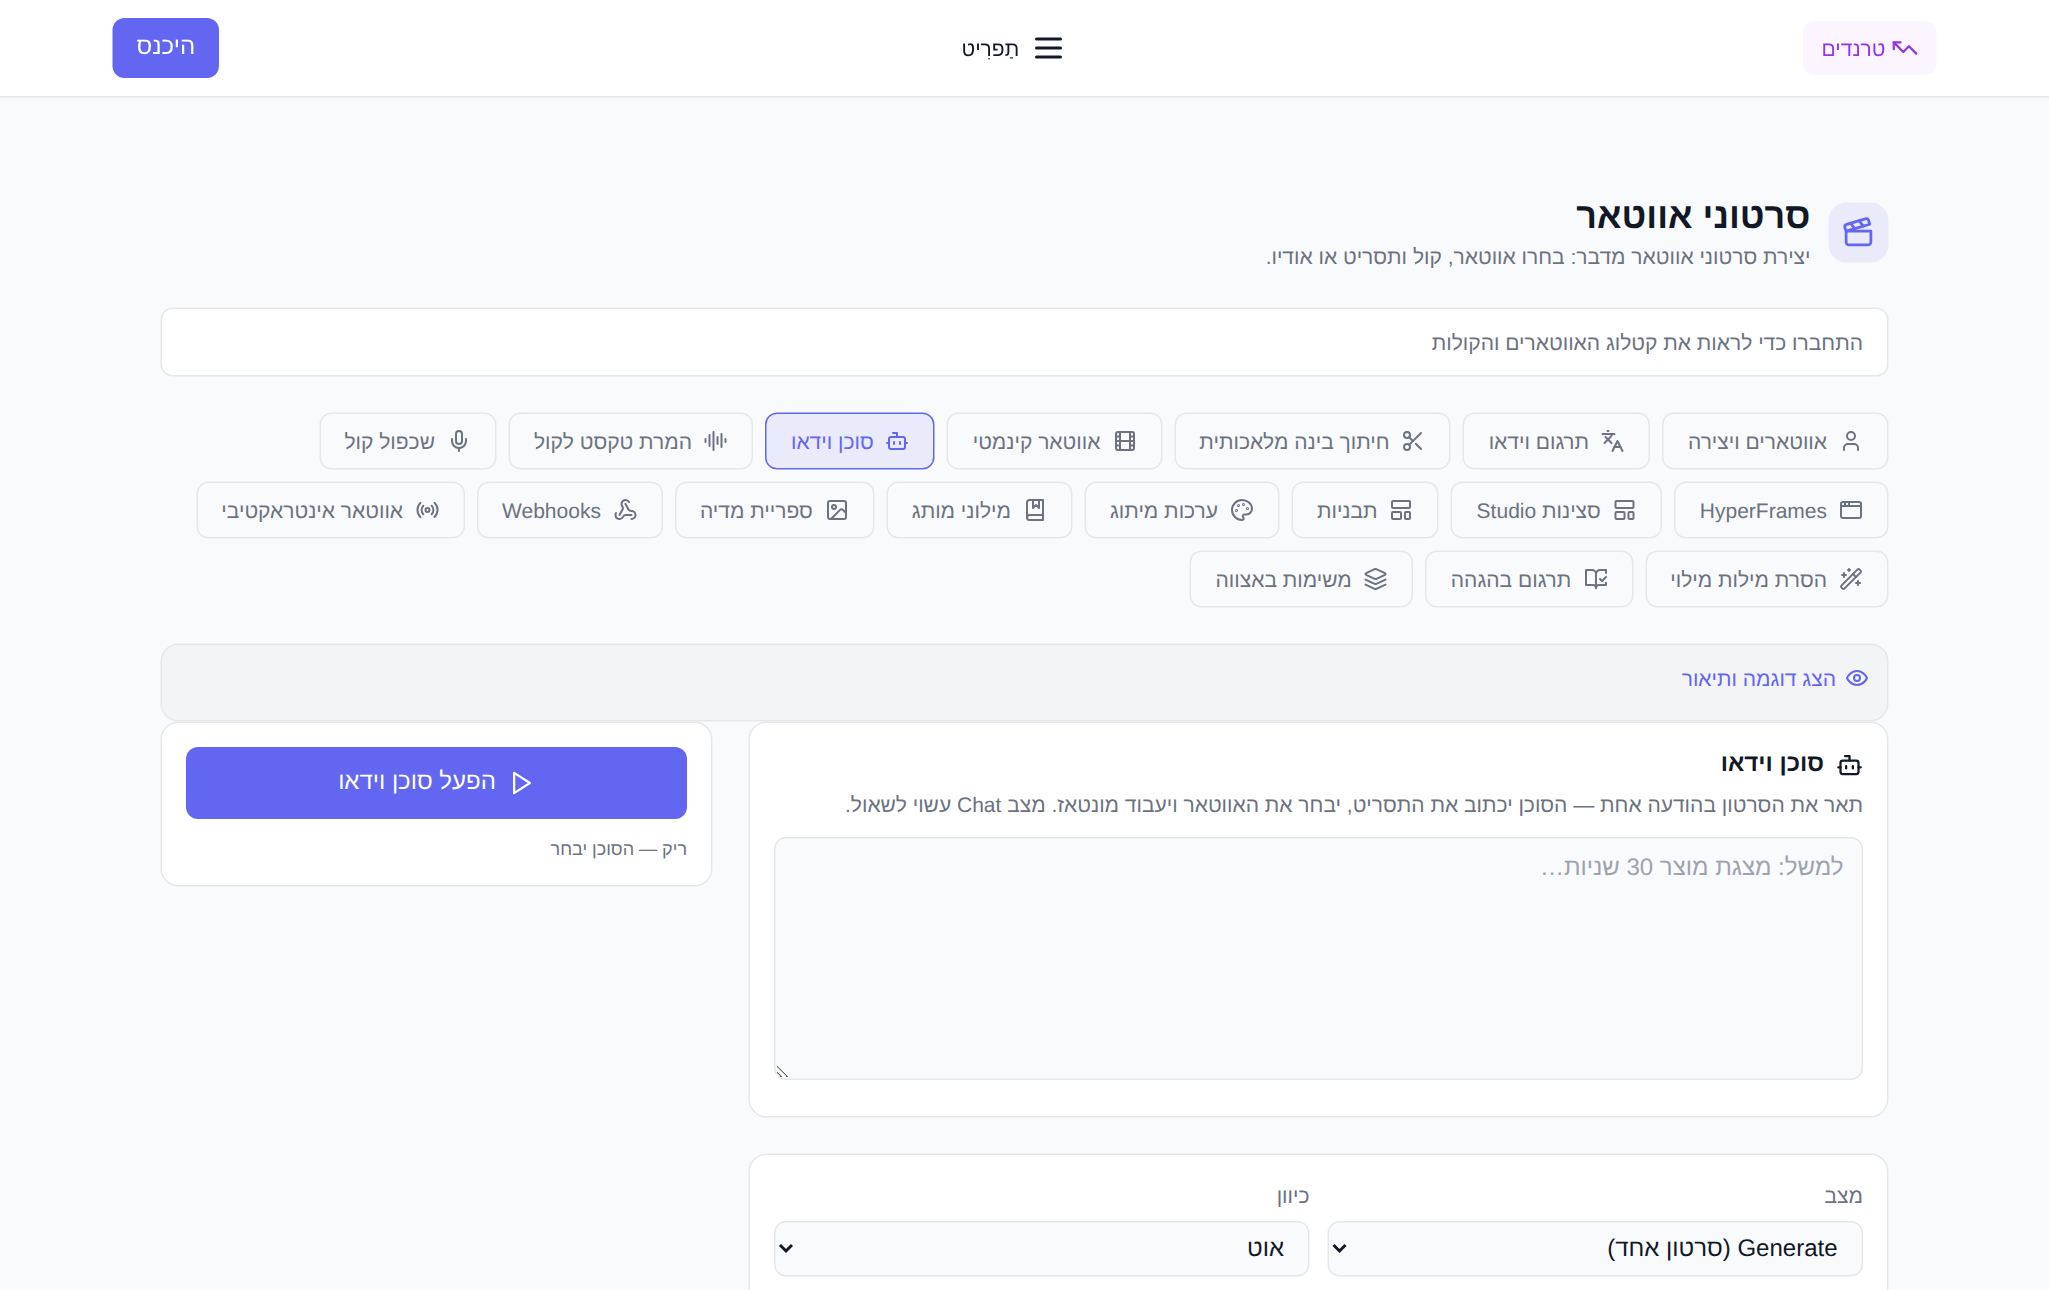Click the clapperboard icon beside סרטוני אווטאר title
This screenshot has height=1290, width=2049.
pyautogui.click(x=1858, y=232)
